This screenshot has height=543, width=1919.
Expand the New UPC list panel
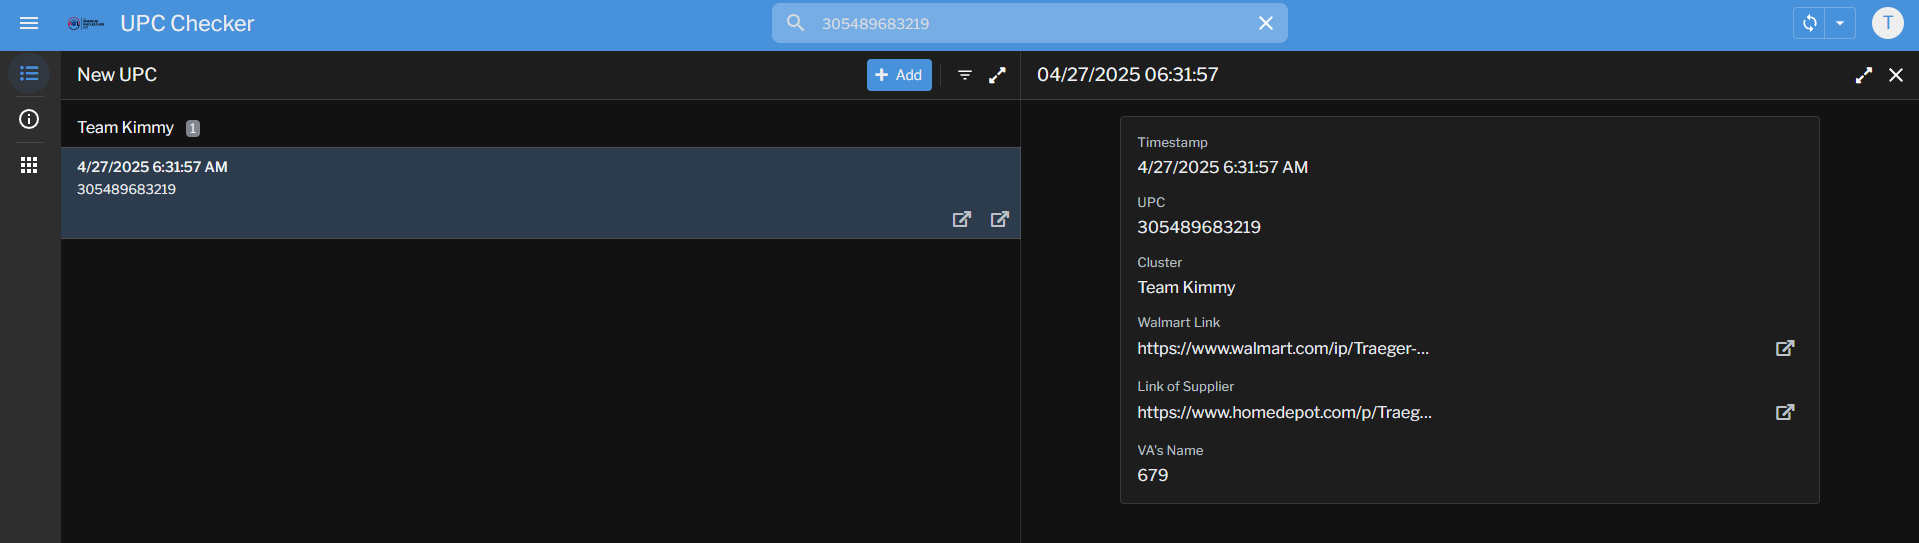[x=997, y=75]
